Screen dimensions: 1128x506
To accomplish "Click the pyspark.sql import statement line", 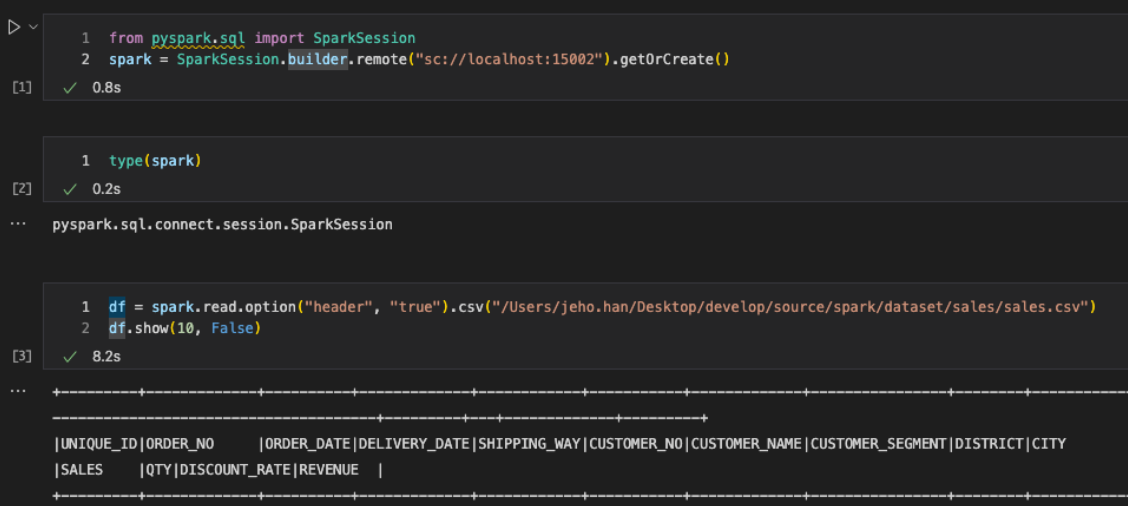I will (262, 37).
